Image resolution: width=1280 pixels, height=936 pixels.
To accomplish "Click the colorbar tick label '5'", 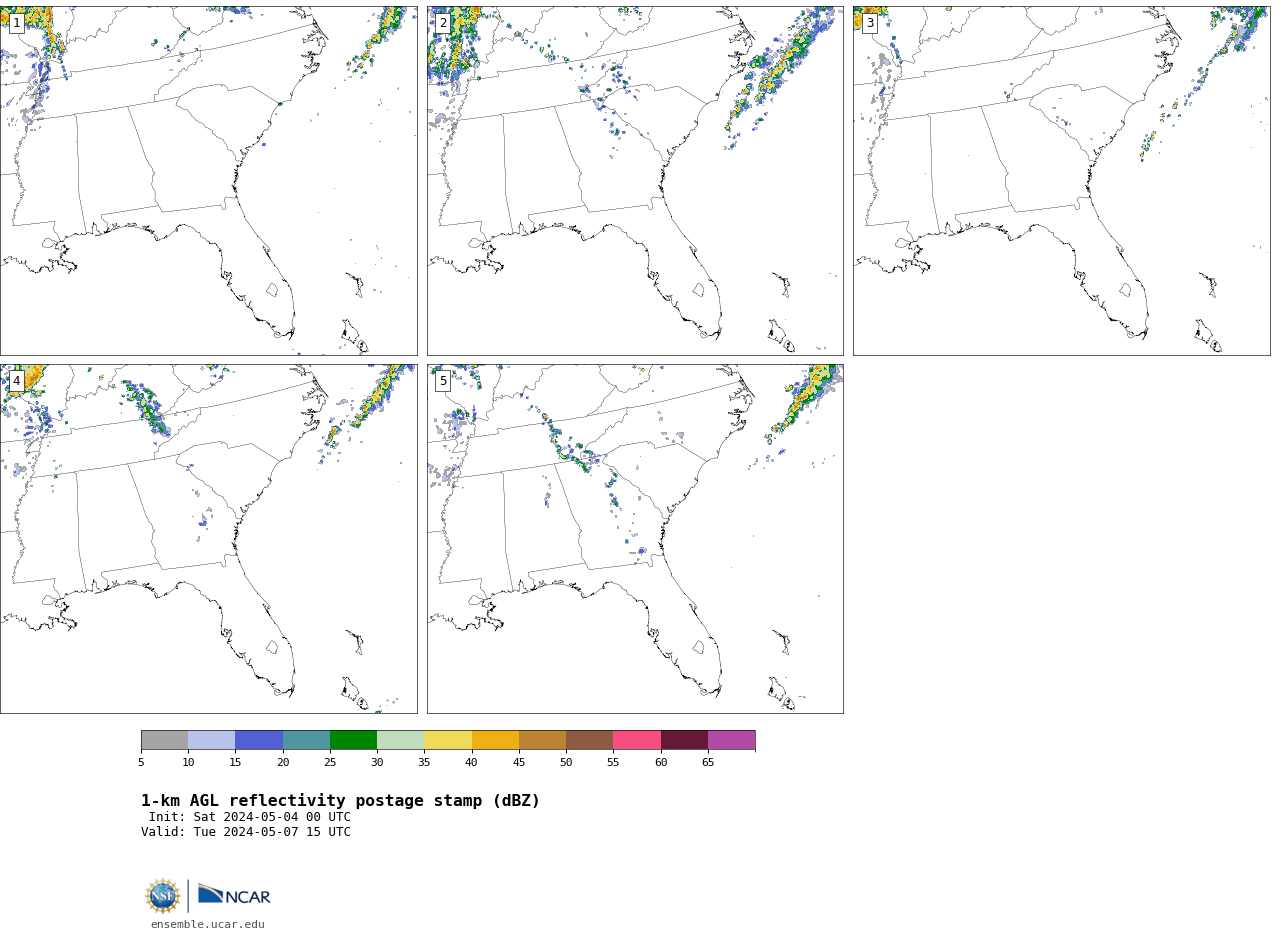I will pos(141,763).
